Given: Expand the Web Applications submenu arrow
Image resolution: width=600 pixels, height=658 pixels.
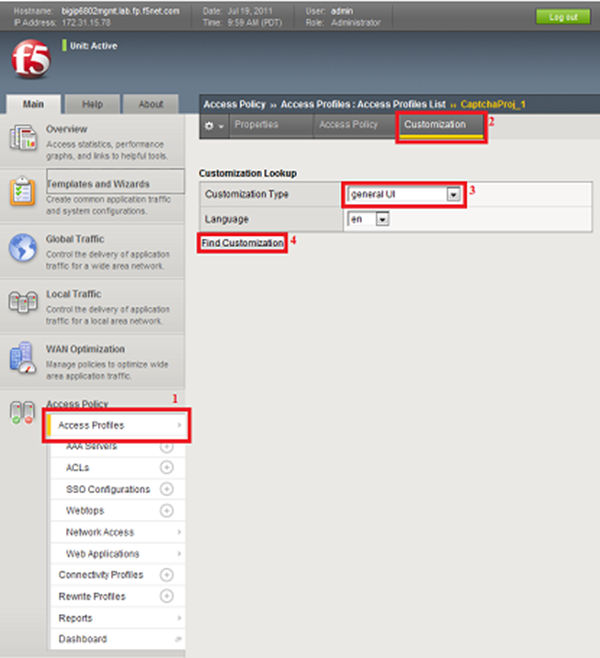Looking at the screenshot, I should coord(179,554).
